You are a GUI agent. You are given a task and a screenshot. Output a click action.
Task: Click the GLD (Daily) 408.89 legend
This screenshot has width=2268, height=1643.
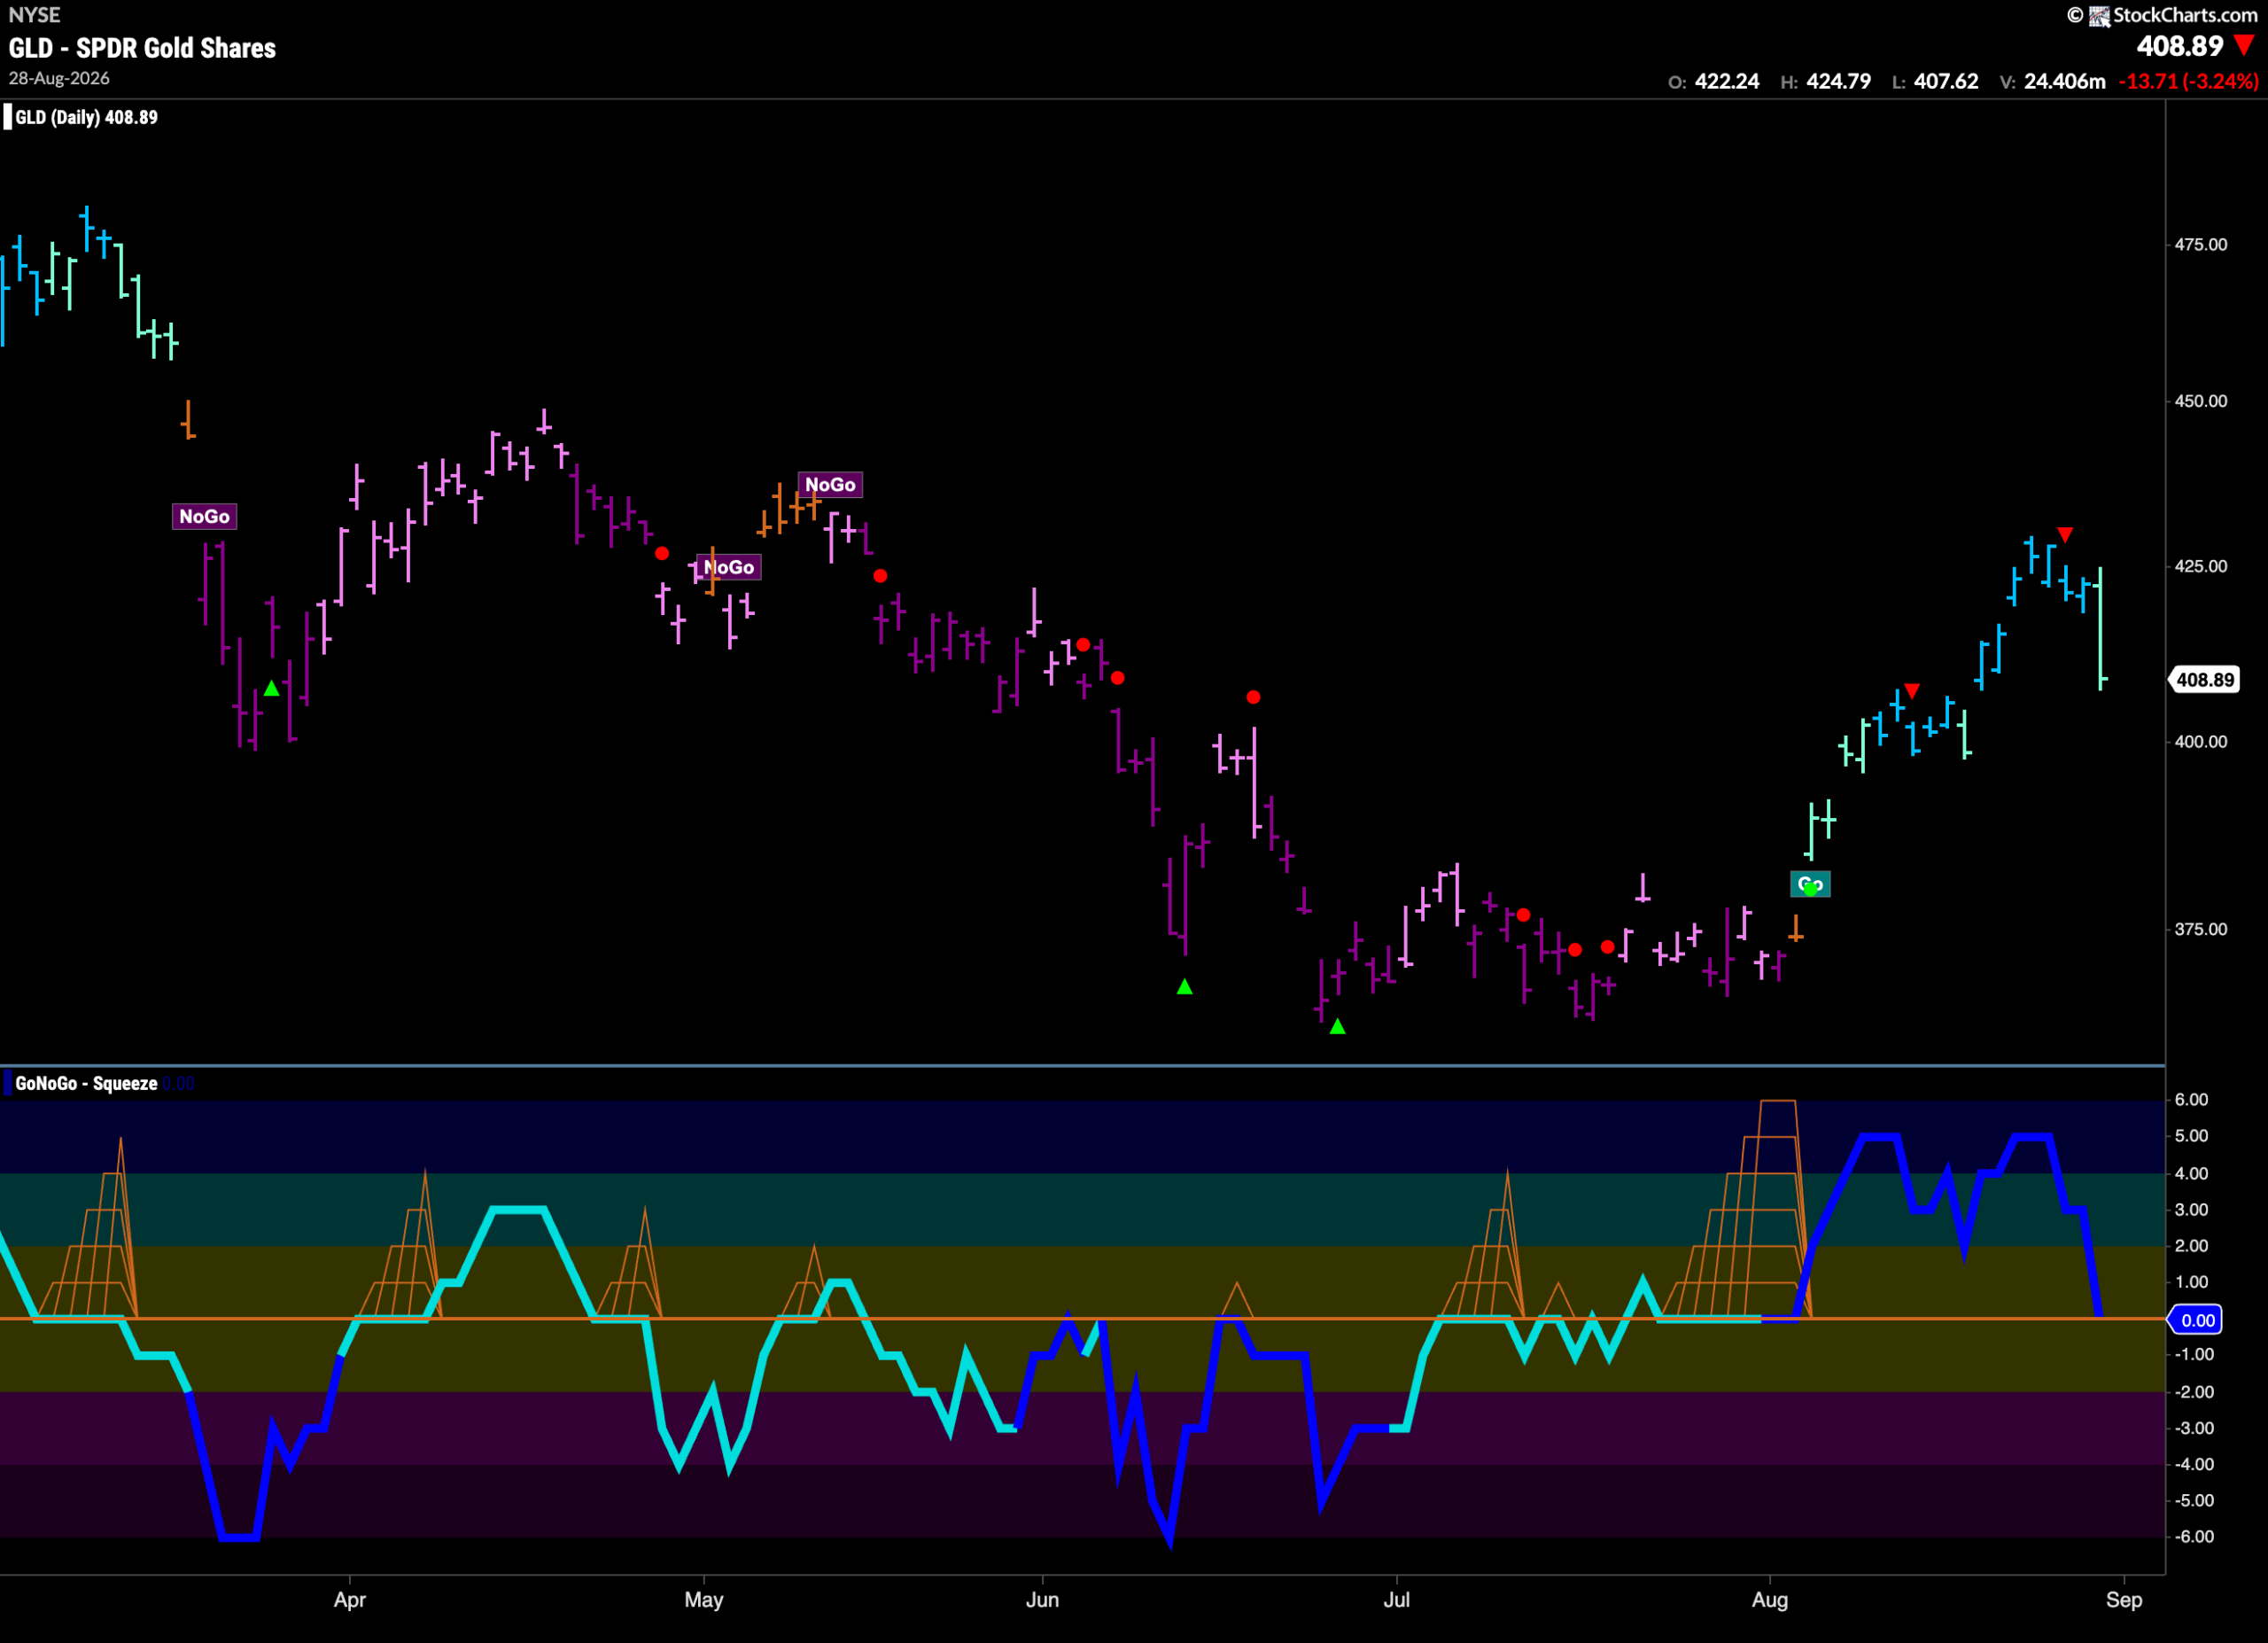86,117
